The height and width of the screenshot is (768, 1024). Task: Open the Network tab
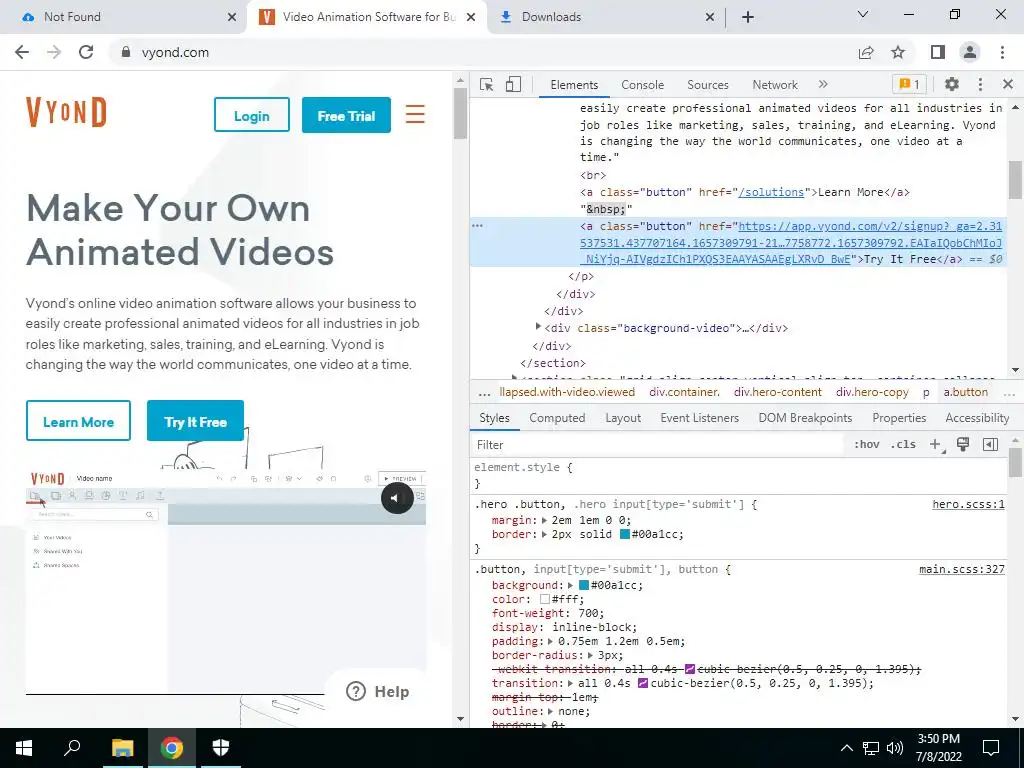tap(775, 85)
